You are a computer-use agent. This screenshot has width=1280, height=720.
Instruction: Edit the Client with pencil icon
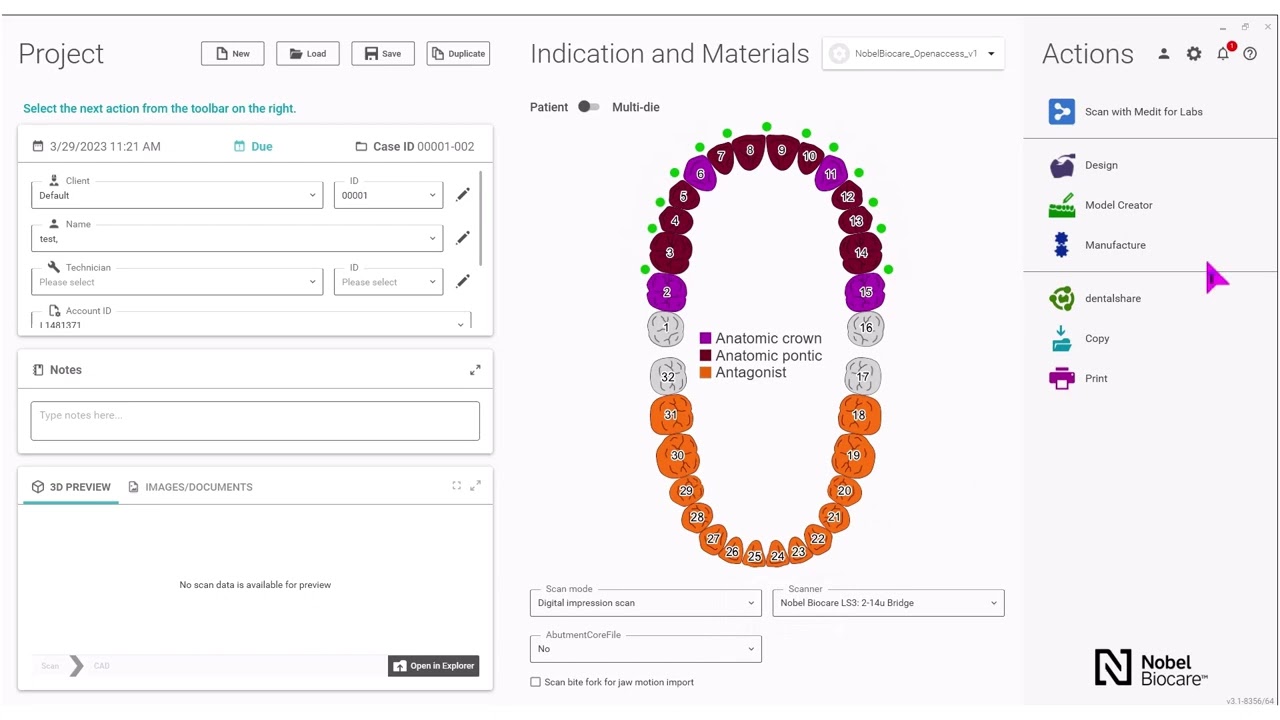(463, 195)
